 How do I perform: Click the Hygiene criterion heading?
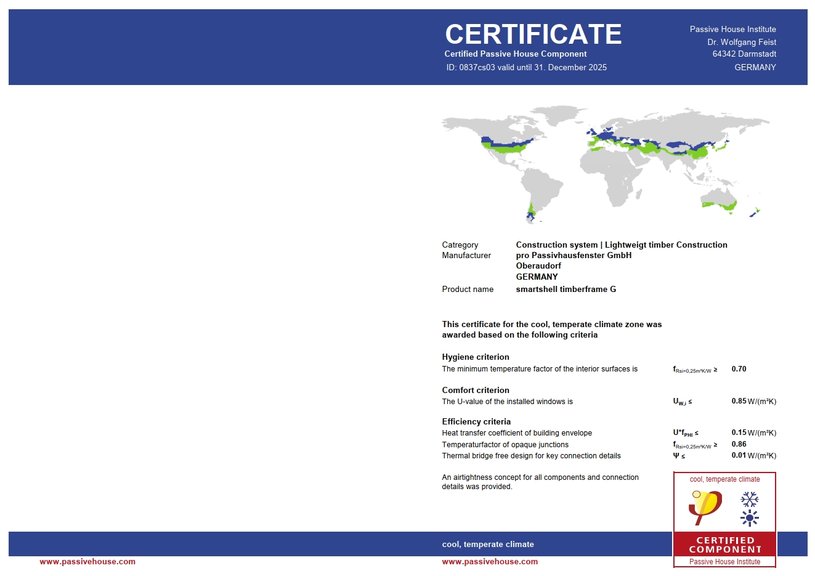coord(475,357)
